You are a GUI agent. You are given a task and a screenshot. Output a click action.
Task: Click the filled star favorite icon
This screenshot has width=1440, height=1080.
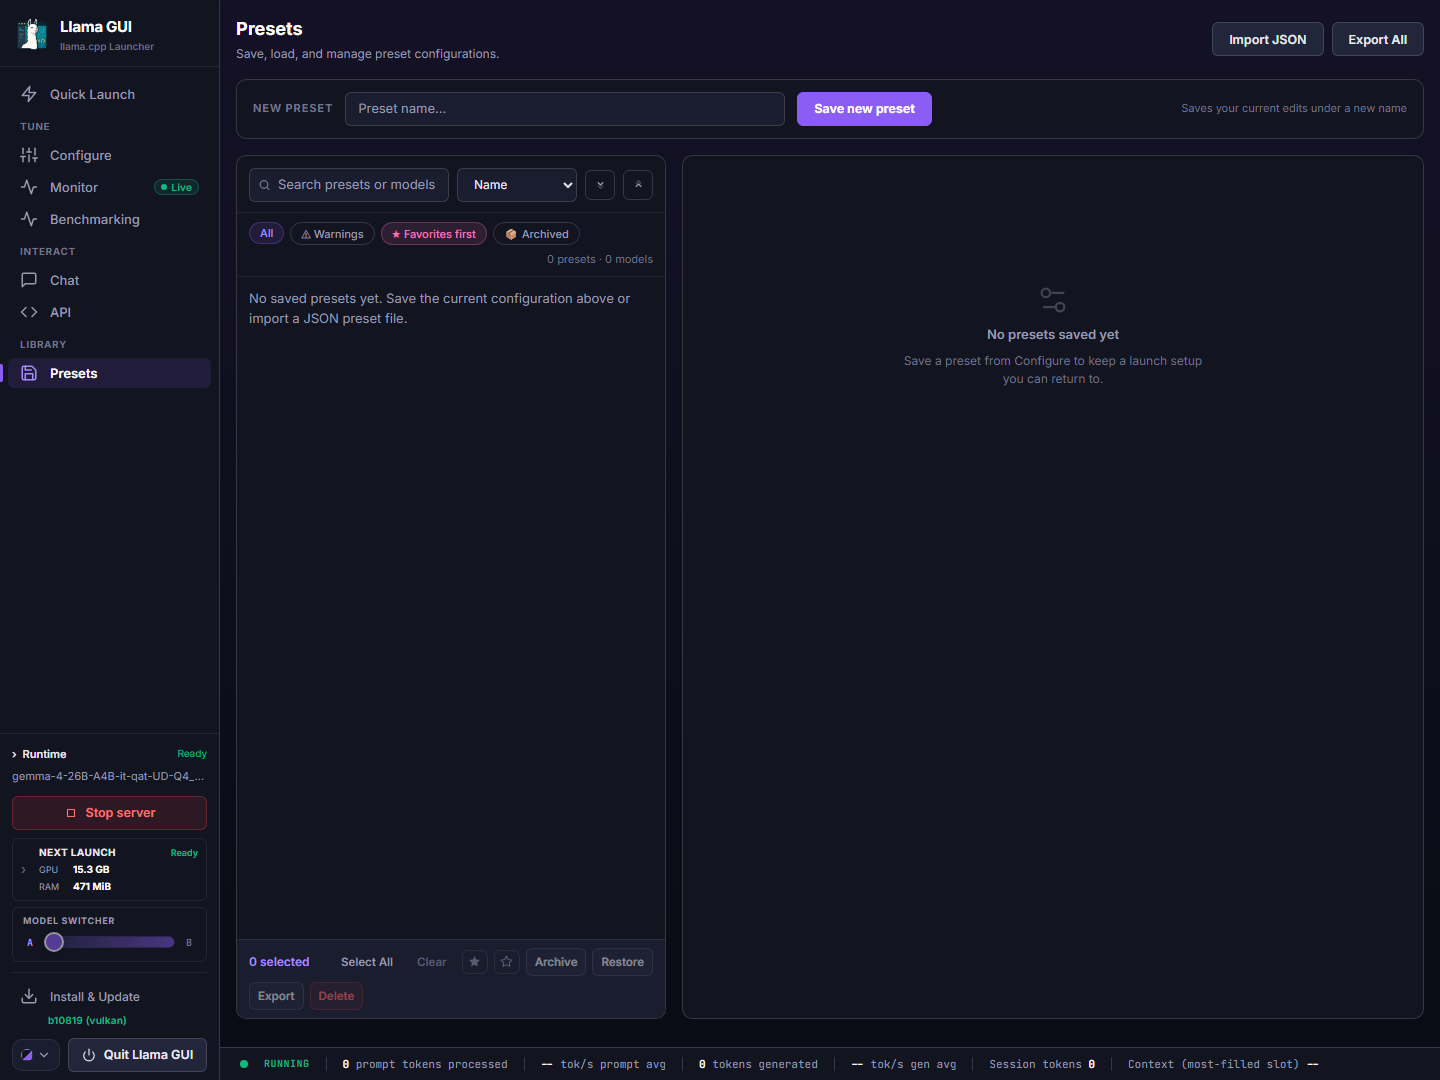475,962
